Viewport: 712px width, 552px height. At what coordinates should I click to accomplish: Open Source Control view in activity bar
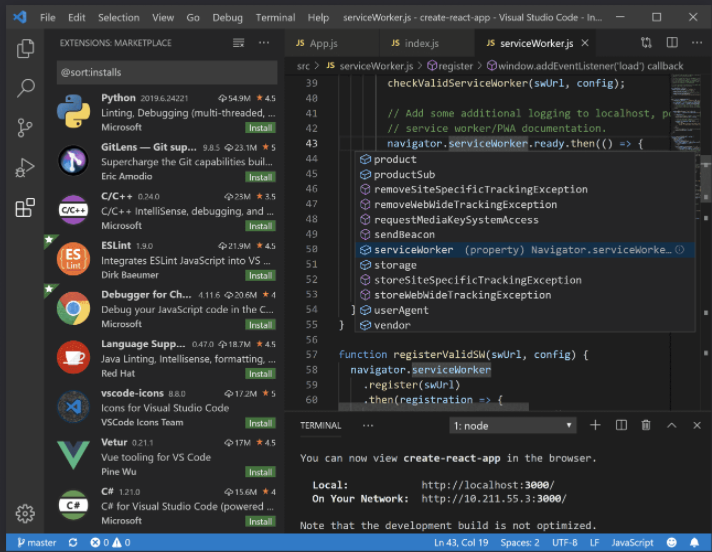coord(25,128)
